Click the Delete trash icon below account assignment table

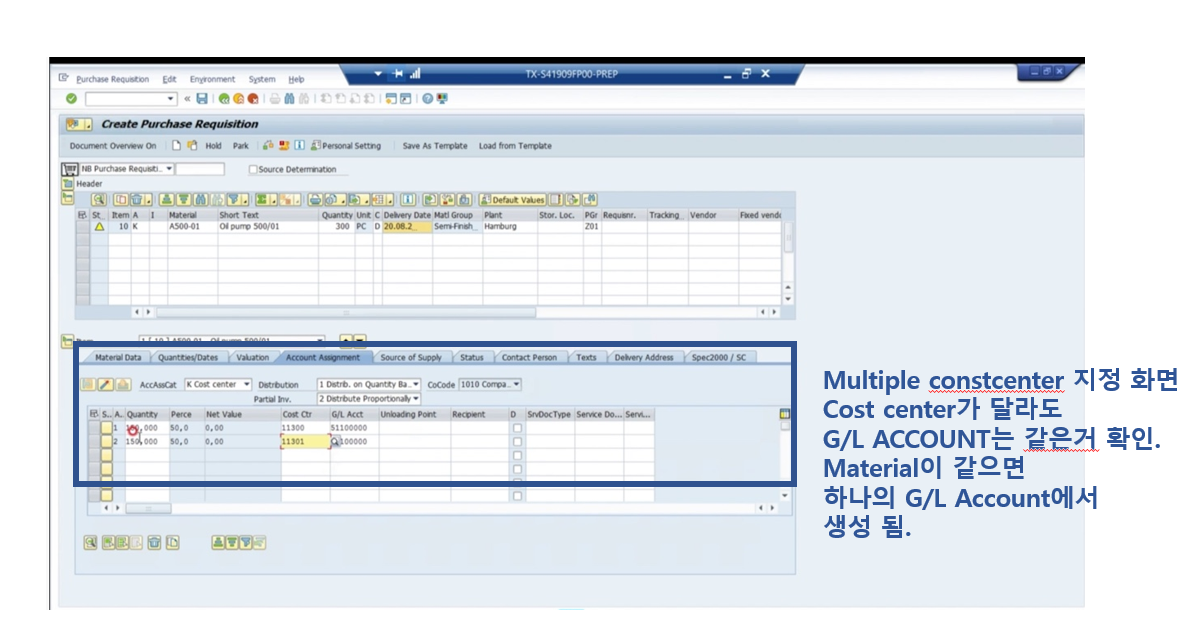click(x=154, y=543)
